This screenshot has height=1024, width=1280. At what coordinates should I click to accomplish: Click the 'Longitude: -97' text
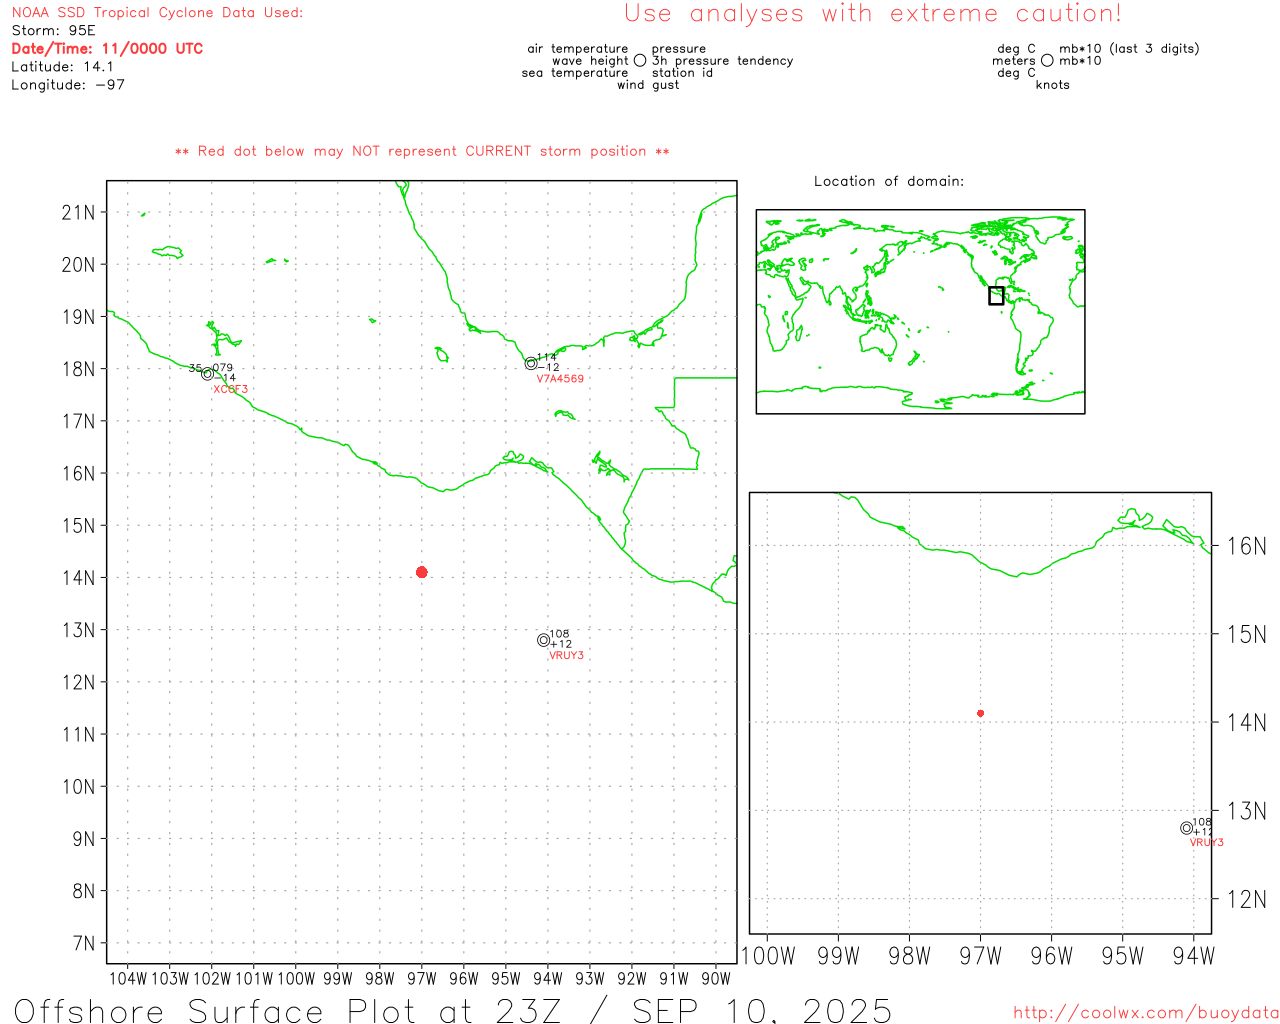click(68, 85)
